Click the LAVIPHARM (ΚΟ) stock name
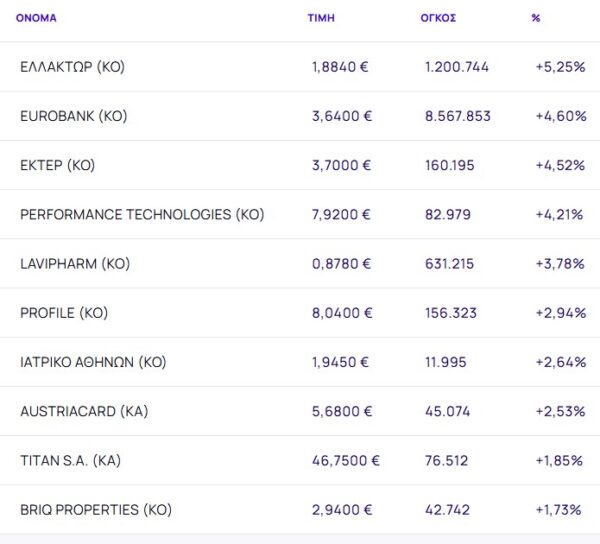The image size is (600, 544). click(x=75, y=264)
